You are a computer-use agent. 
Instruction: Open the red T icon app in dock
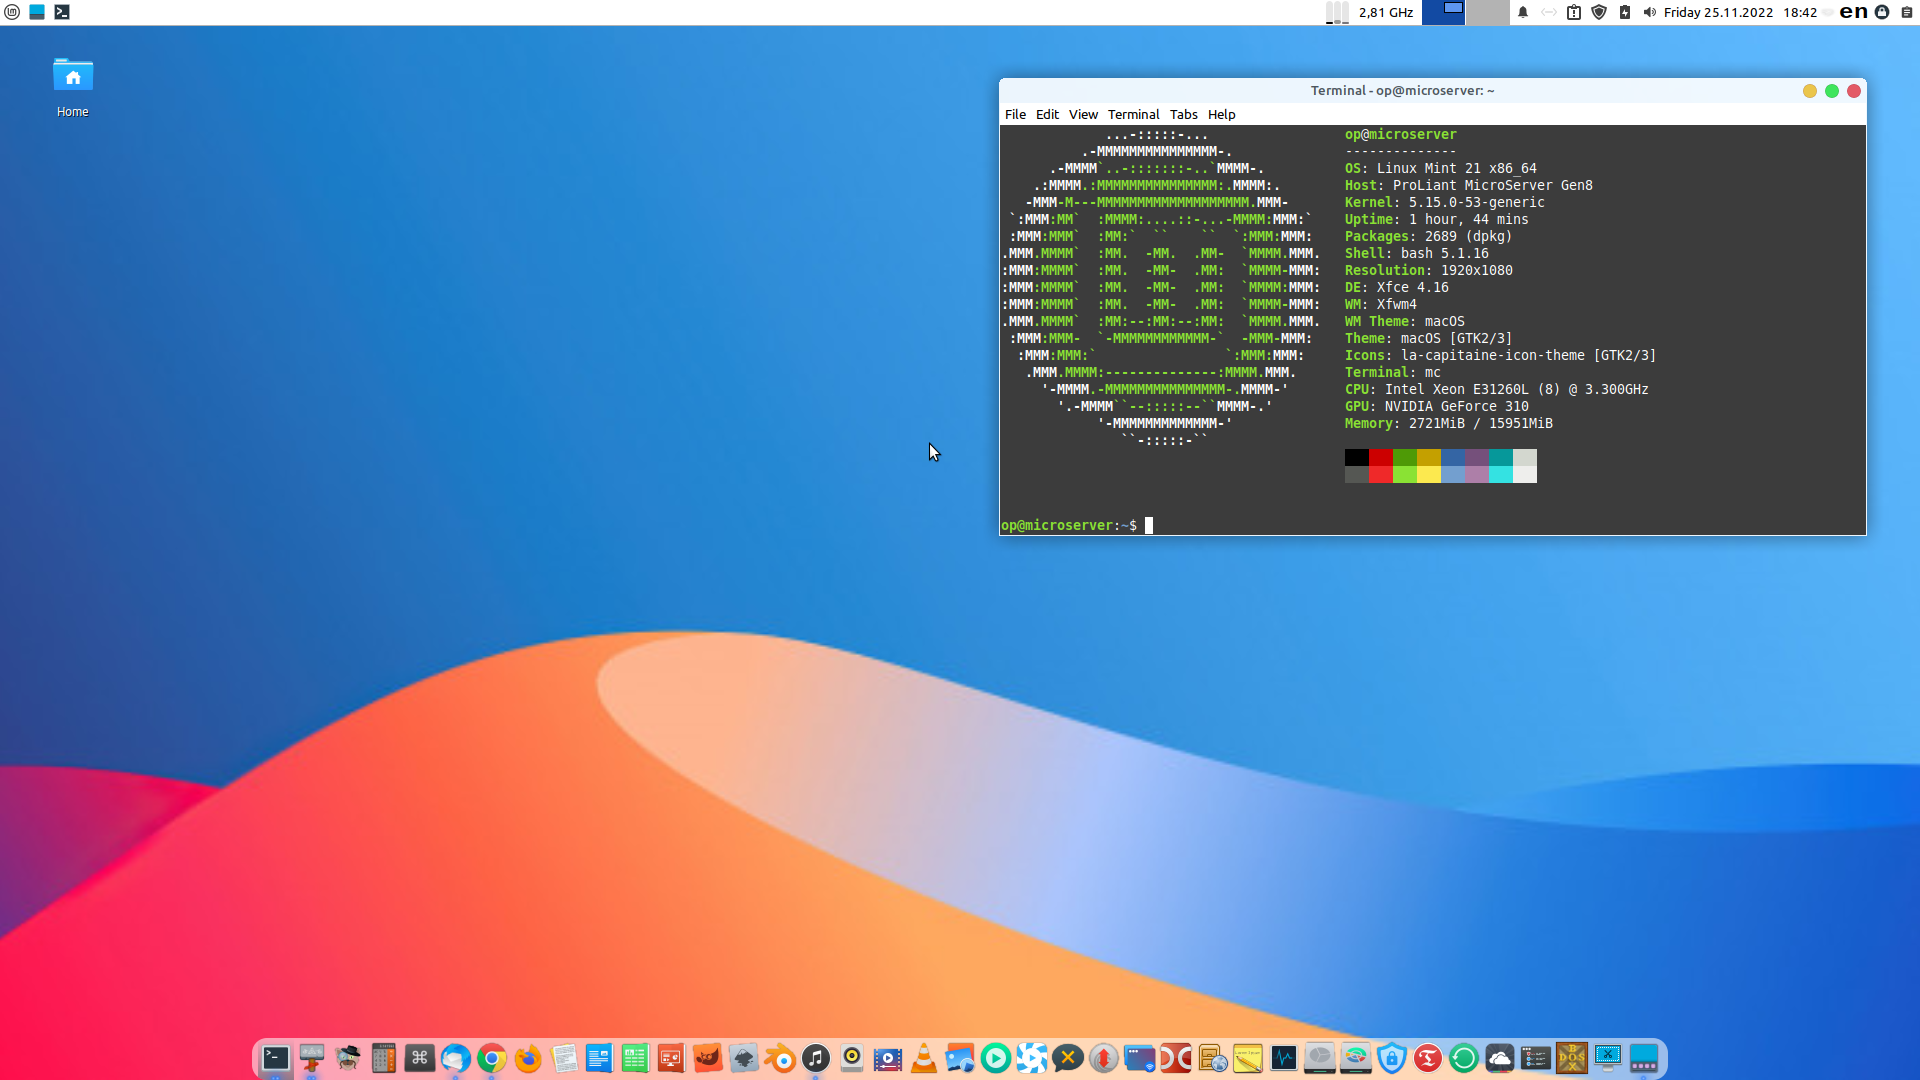point(1428,1058)
